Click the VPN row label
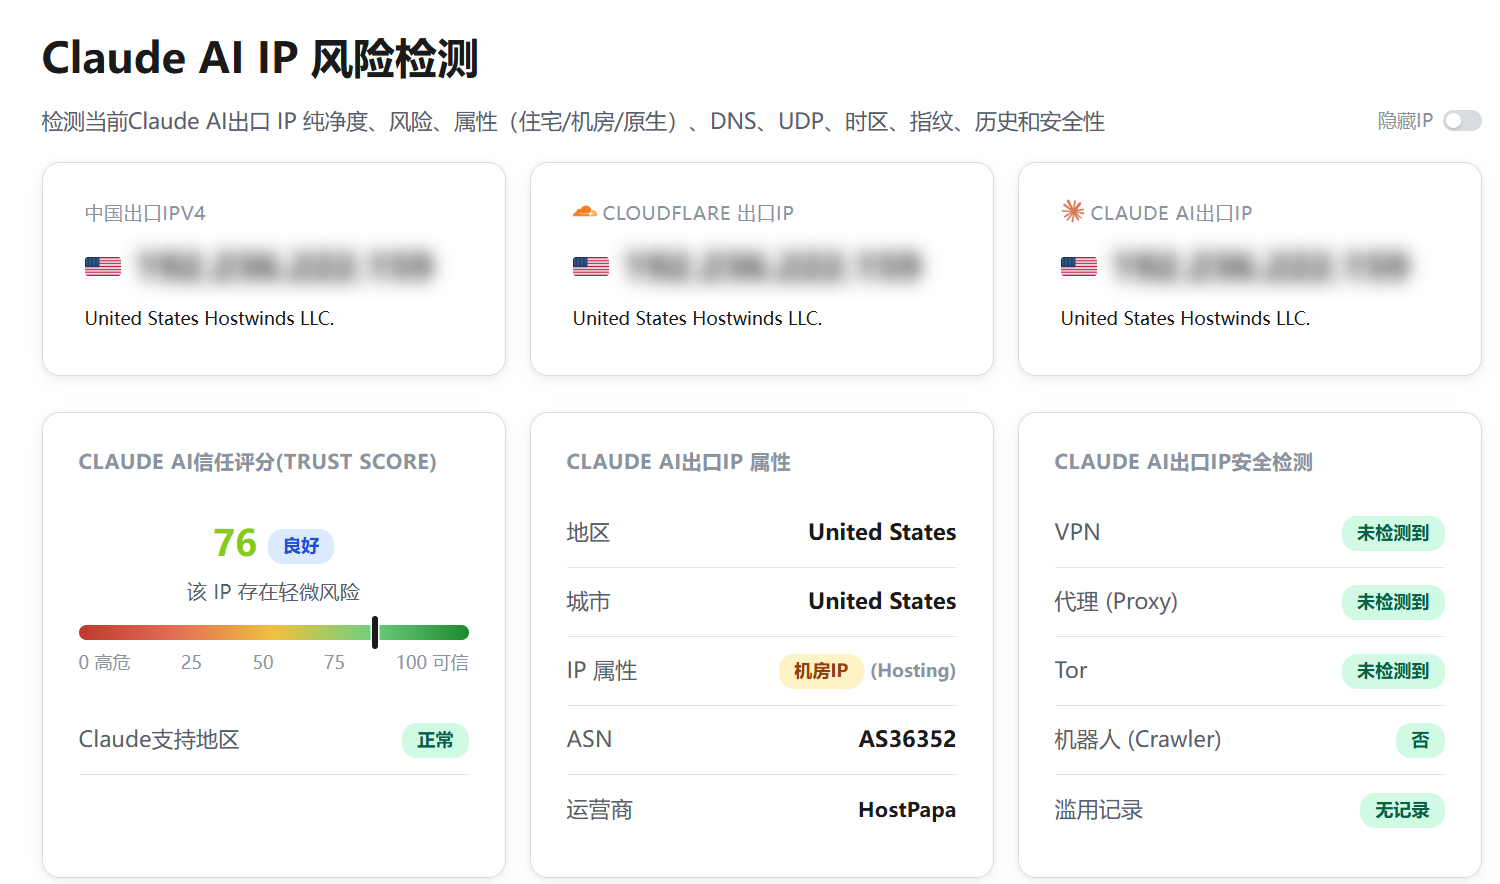Screen dimensions: 1500x884 pos(1077,532)
